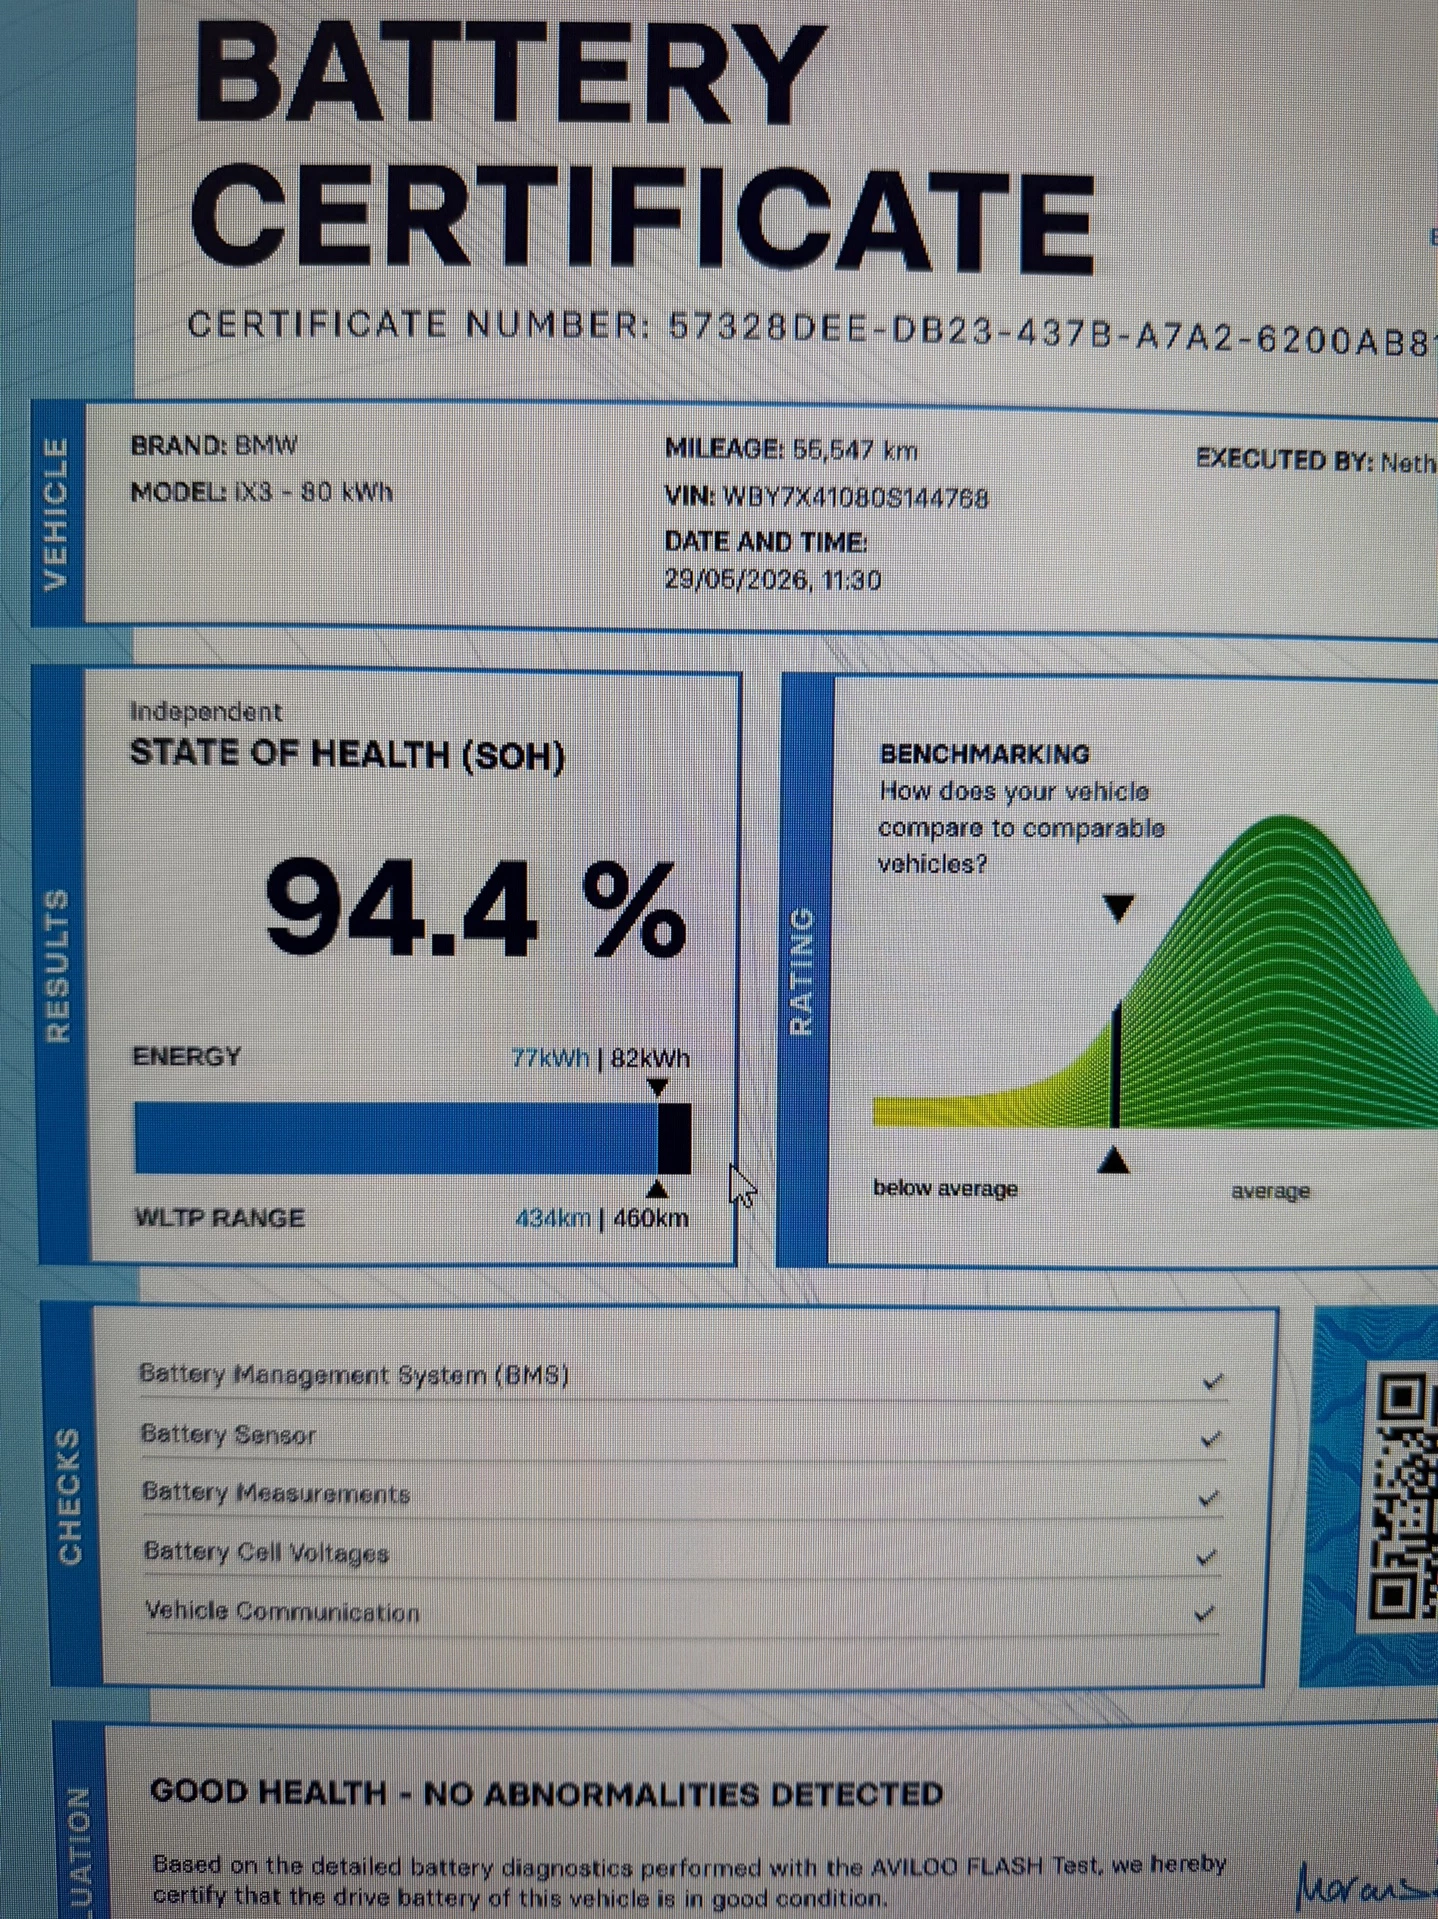Click the black triangle marker above the energy bar
This screenshot has height=1919, width=1438.
657,1087
